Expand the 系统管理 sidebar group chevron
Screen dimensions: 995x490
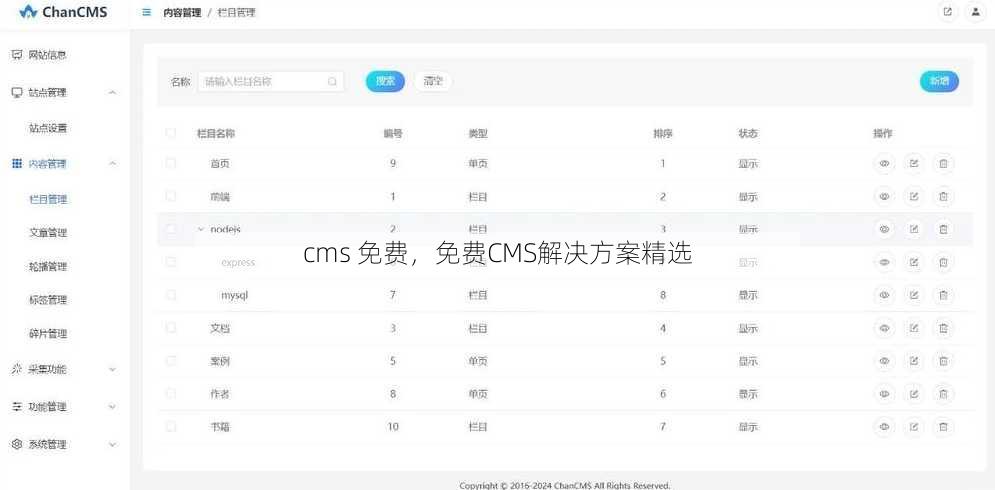(112, 444)
